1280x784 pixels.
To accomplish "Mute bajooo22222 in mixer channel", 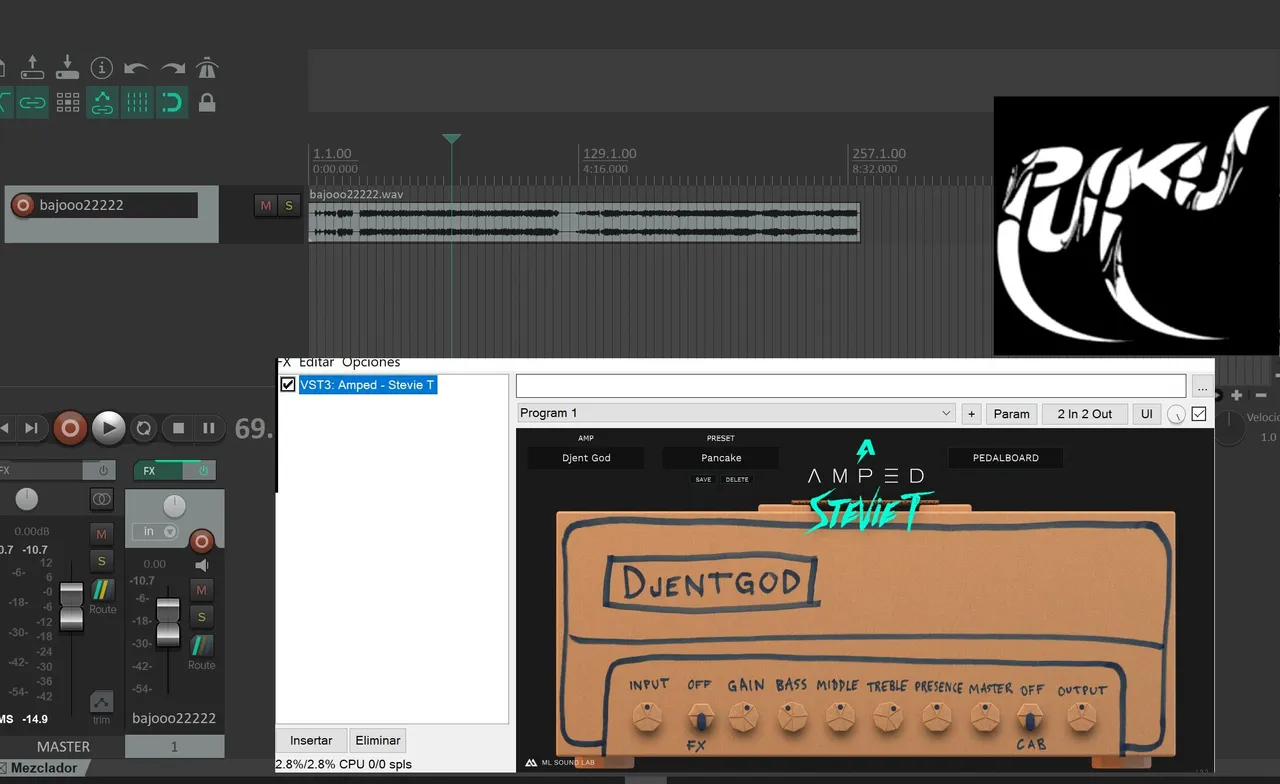I will (201, 591).
